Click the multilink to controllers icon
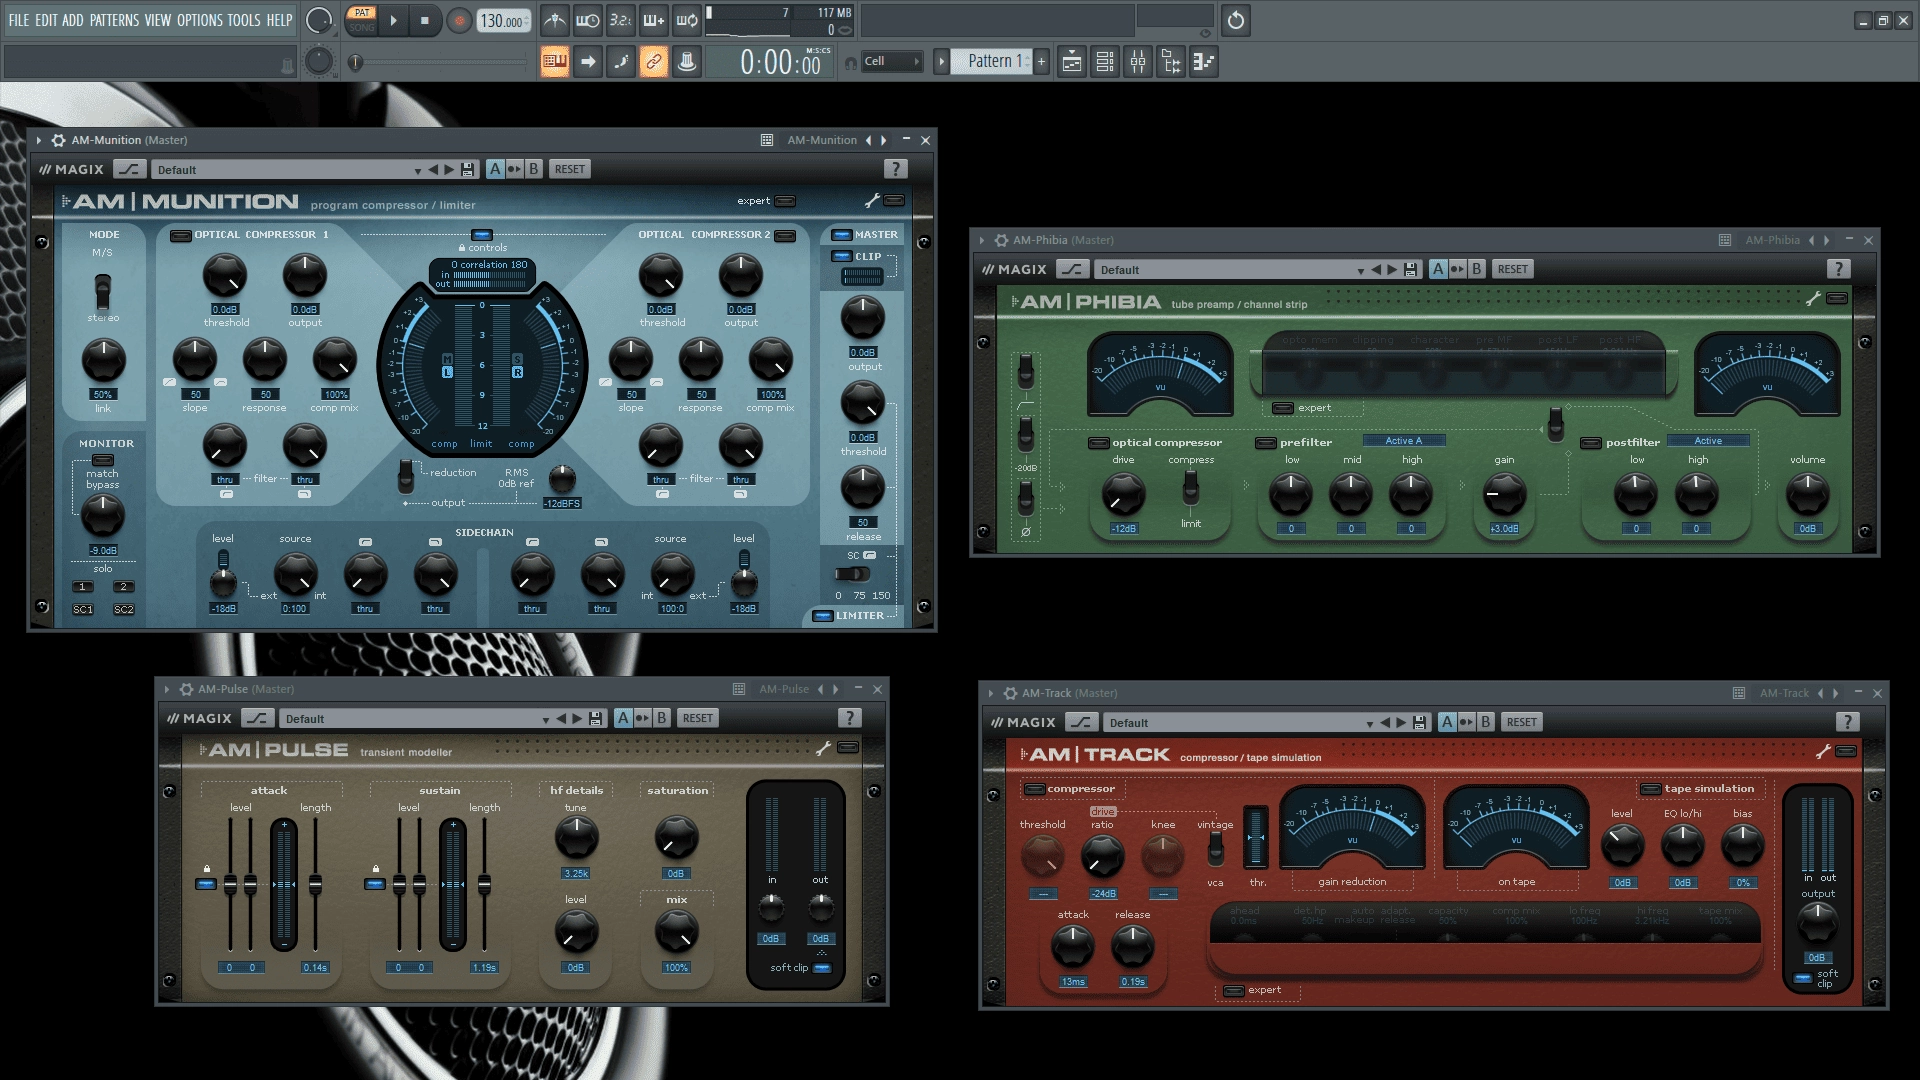1920x1080 pixels. pyautogui.click(x=687, y=62)
